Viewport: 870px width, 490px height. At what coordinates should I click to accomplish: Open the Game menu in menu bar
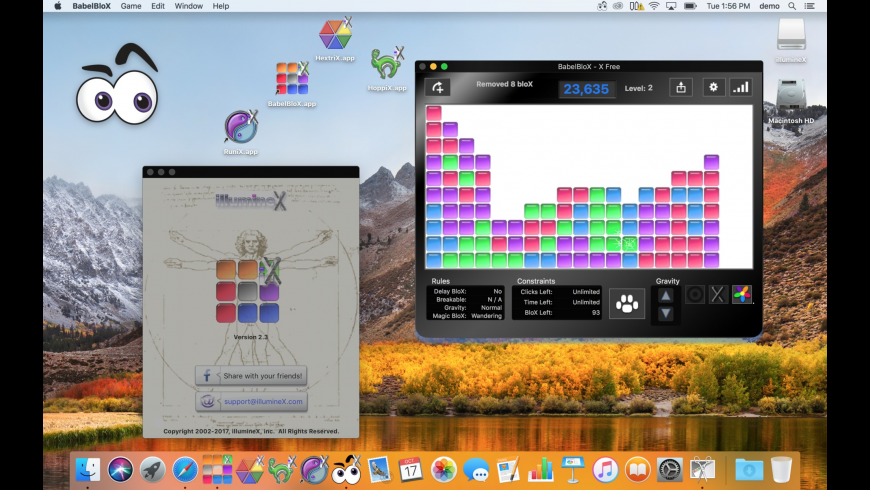(131, 6)
